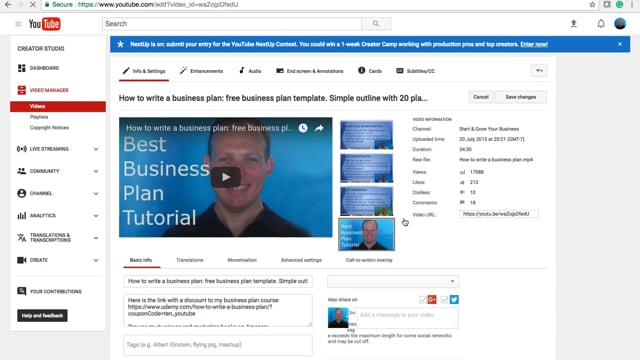
Task: Open Your Contributions
Action: [x=49, y=291]
